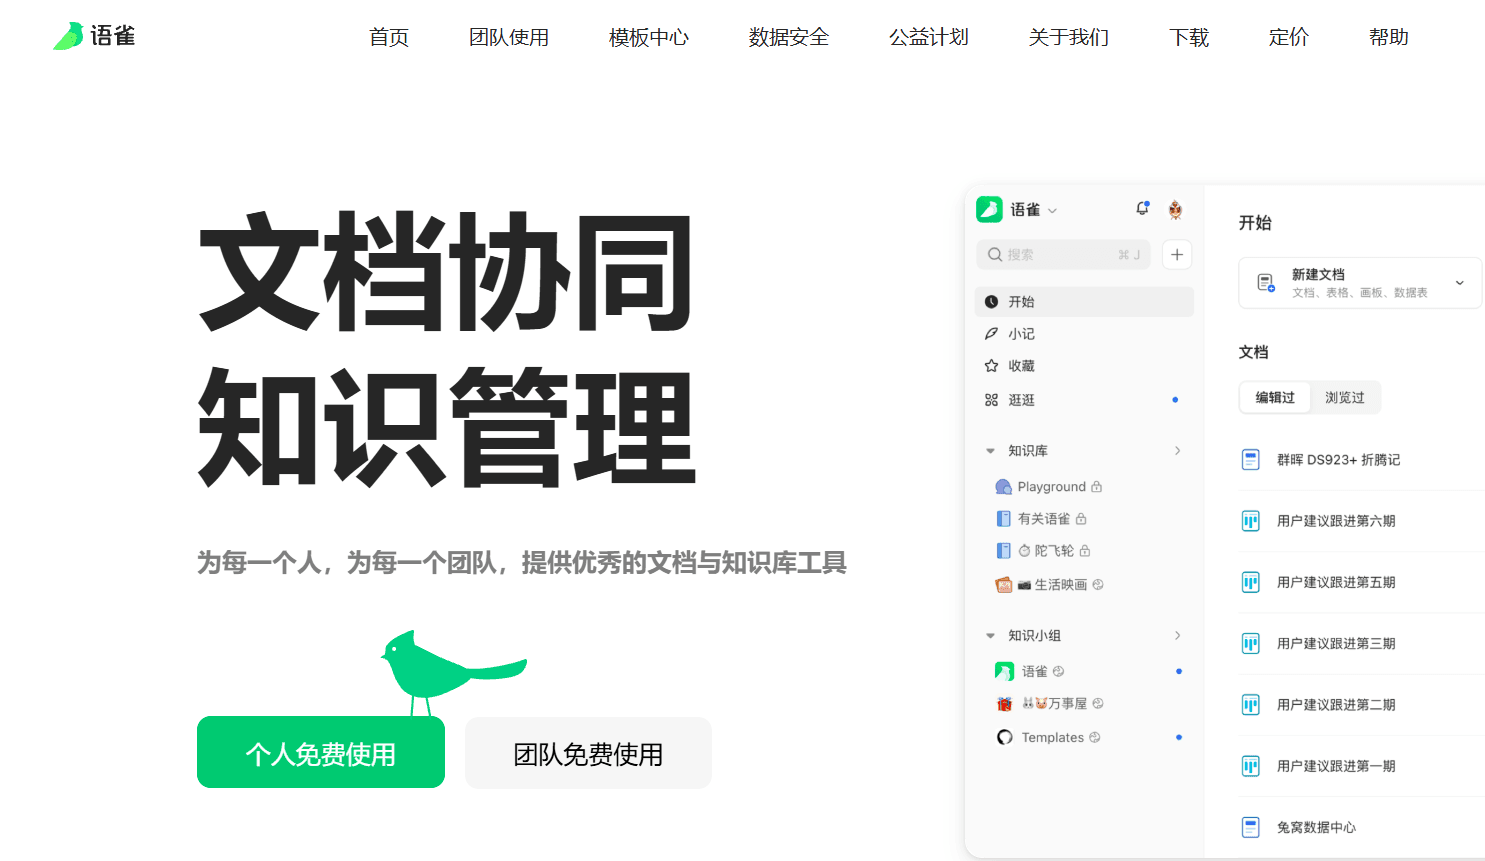Image resolution: width=1485 pixels, height=861 pixels.
Task: Click the board icon for 用户建议跟进第二期
Action: 1250,705
